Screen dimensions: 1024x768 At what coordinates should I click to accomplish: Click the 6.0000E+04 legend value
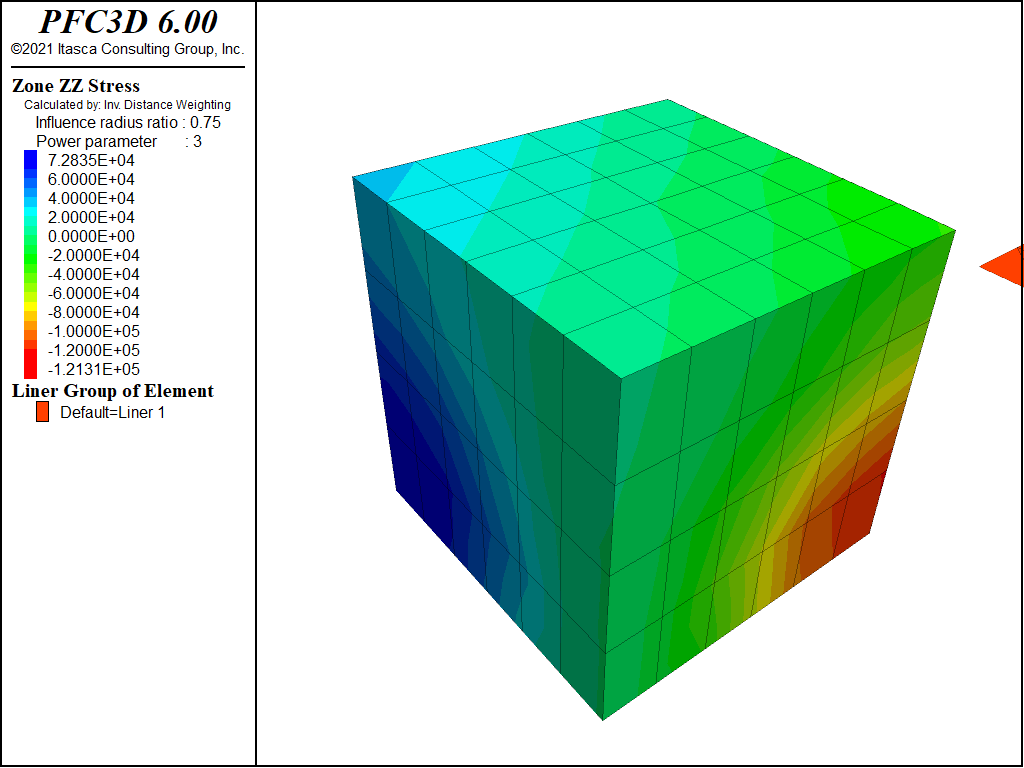click(x=91, y=180)
